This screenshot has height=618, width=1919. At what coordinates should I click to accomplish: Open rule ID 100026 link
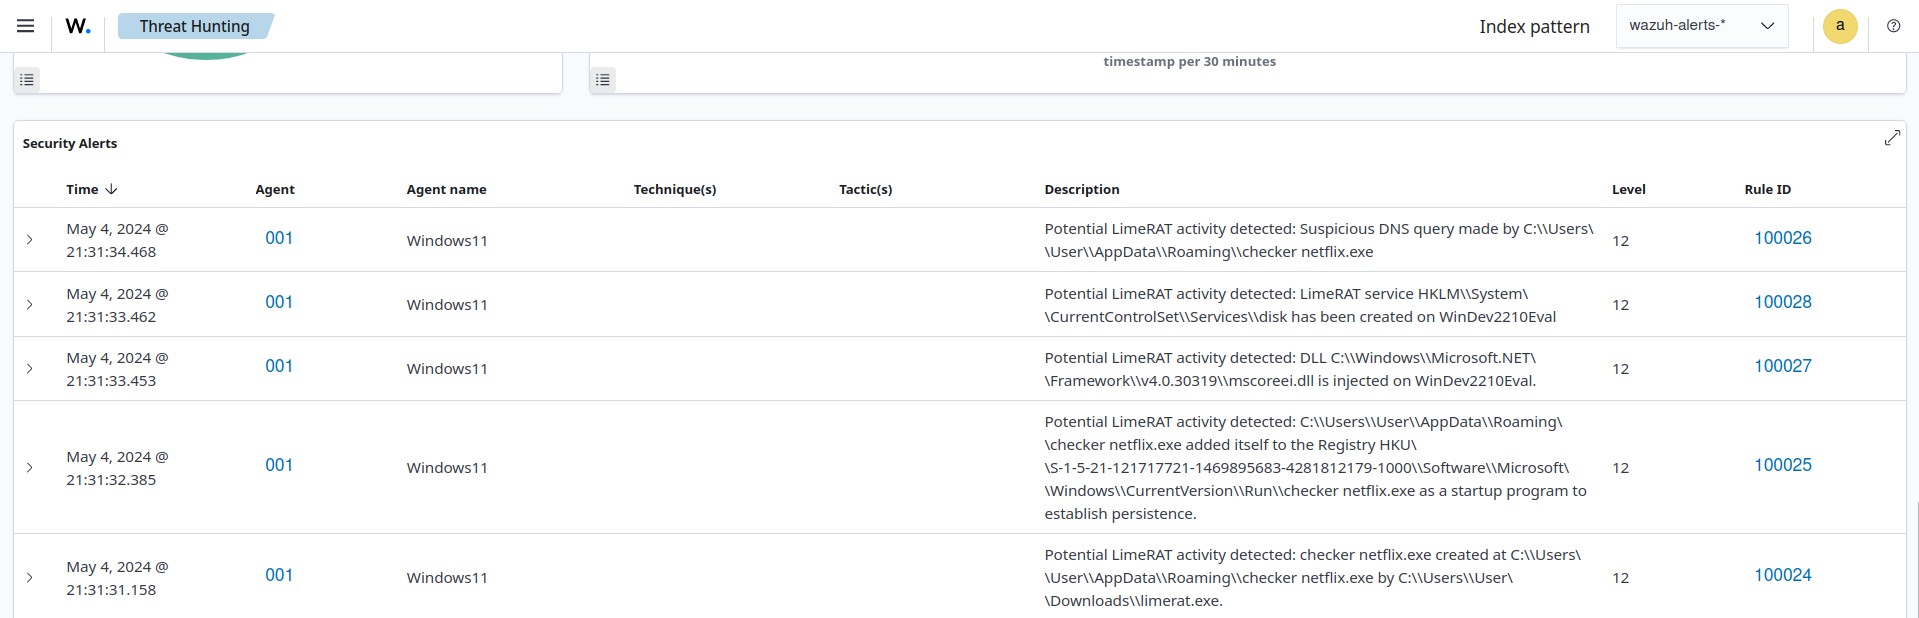(1782, 238)
